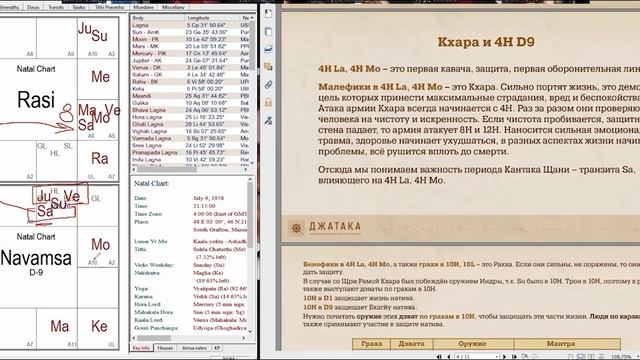
Task: Select the Moon - PK row
Action: coord(190,39)
